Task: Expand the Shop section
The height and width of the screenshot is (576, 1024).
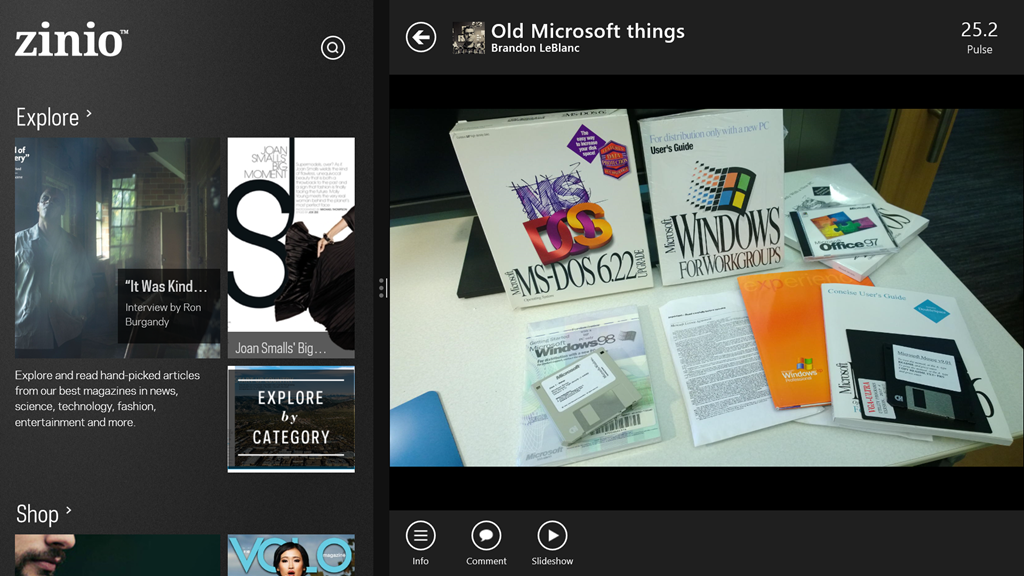Action: (x=44, y=514)
